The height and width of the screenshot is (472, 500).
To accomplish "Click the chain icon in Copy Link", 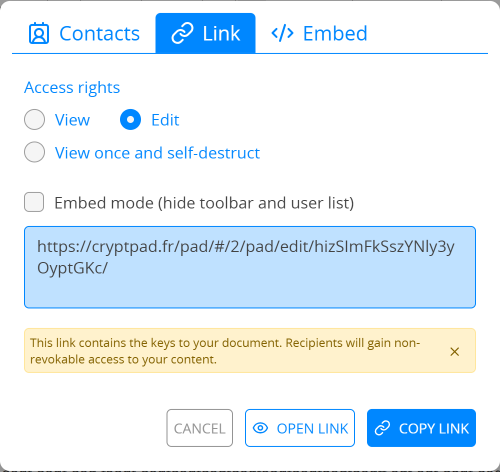I will click(x=382, y=428).
